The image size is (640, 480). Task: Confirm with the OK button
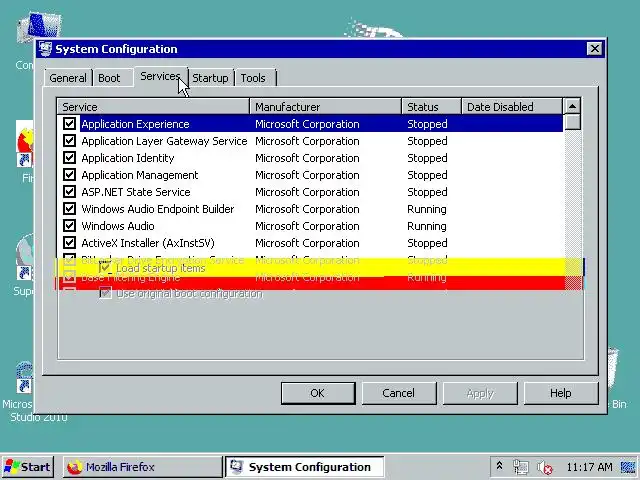pyautogui.click(x=318, y=393)
